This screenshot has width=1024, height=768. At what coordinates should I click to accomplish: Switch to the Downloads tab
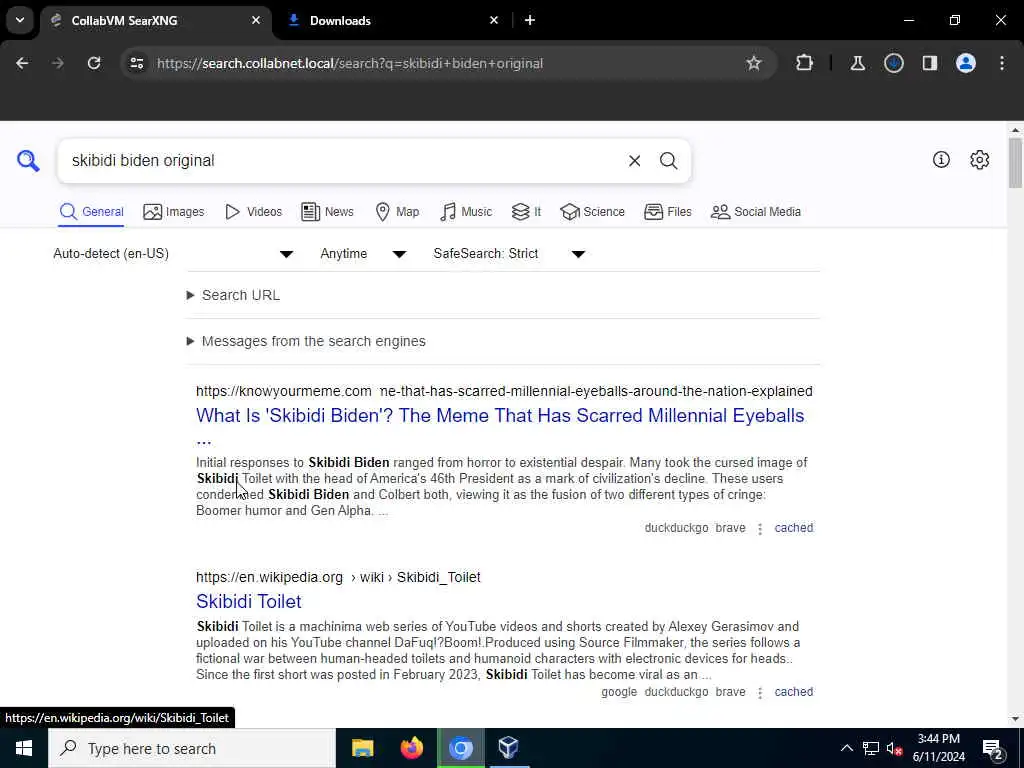[x=392, y=20]
